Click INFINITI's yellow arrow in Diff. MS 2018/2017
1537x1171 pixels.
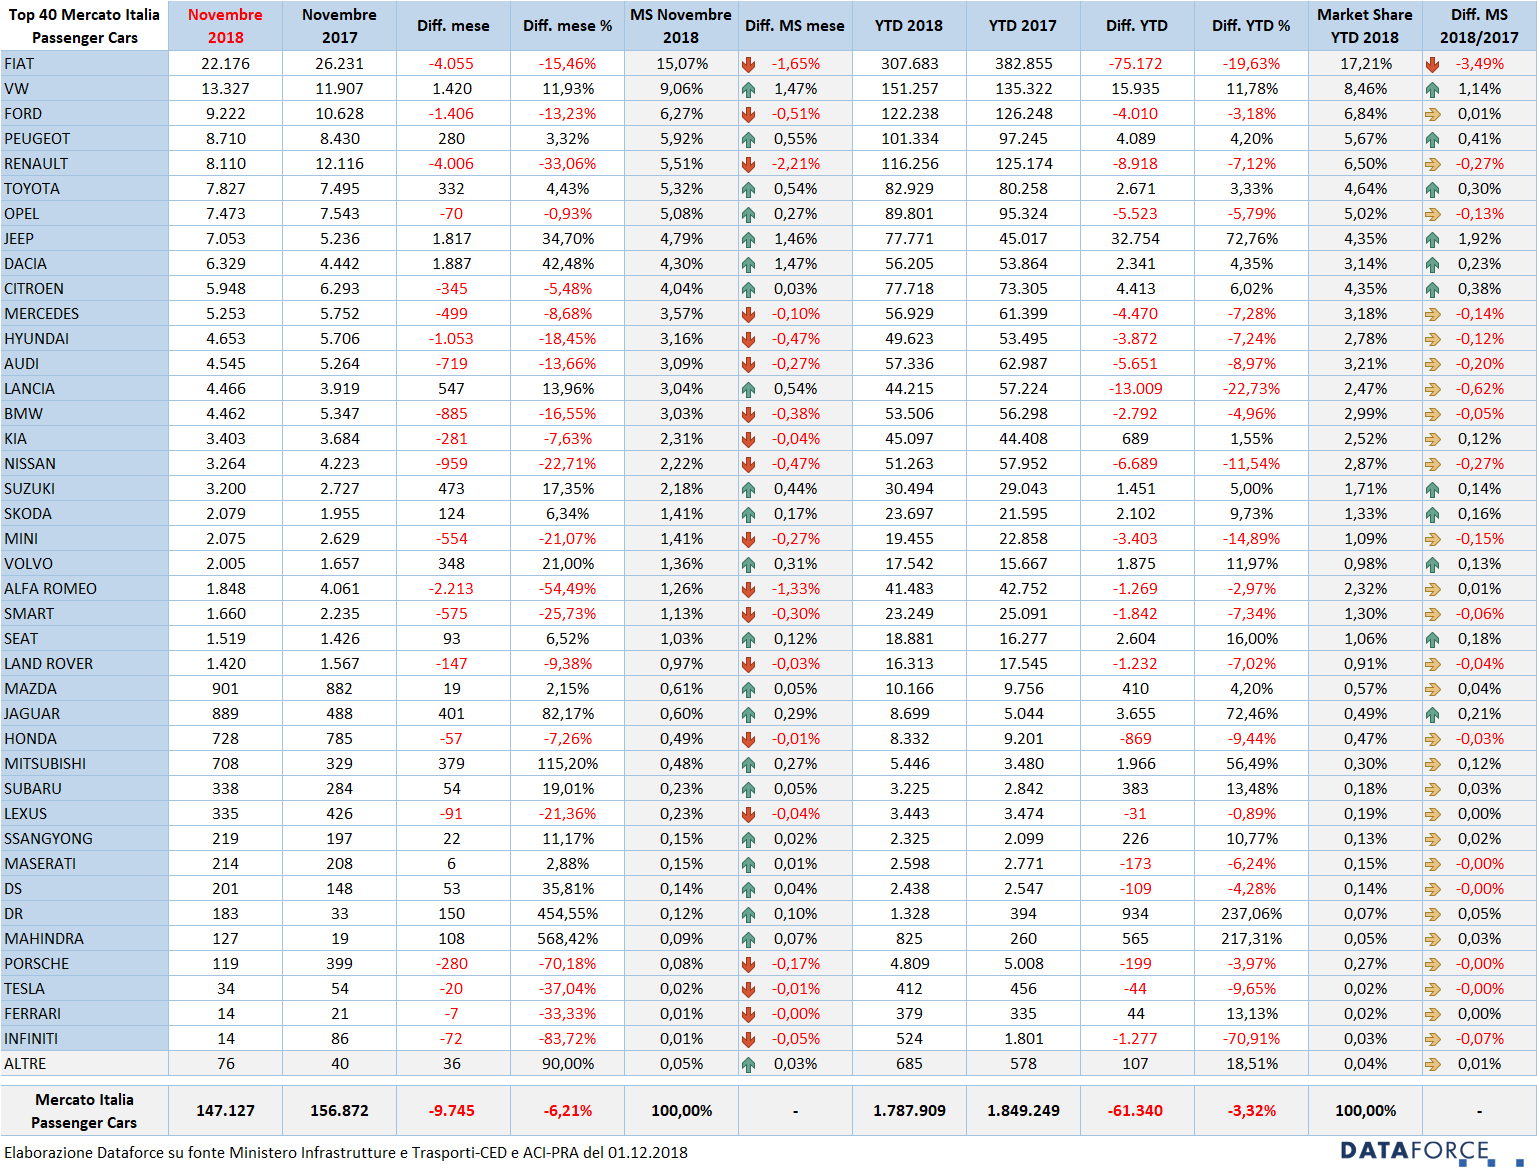coord(1432,1039)
